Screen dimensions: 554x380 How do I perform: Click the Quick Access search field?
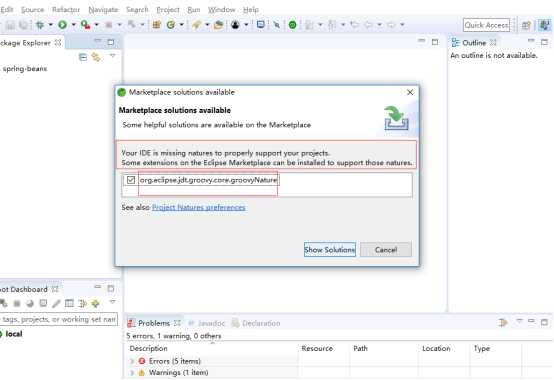(487, 25)
